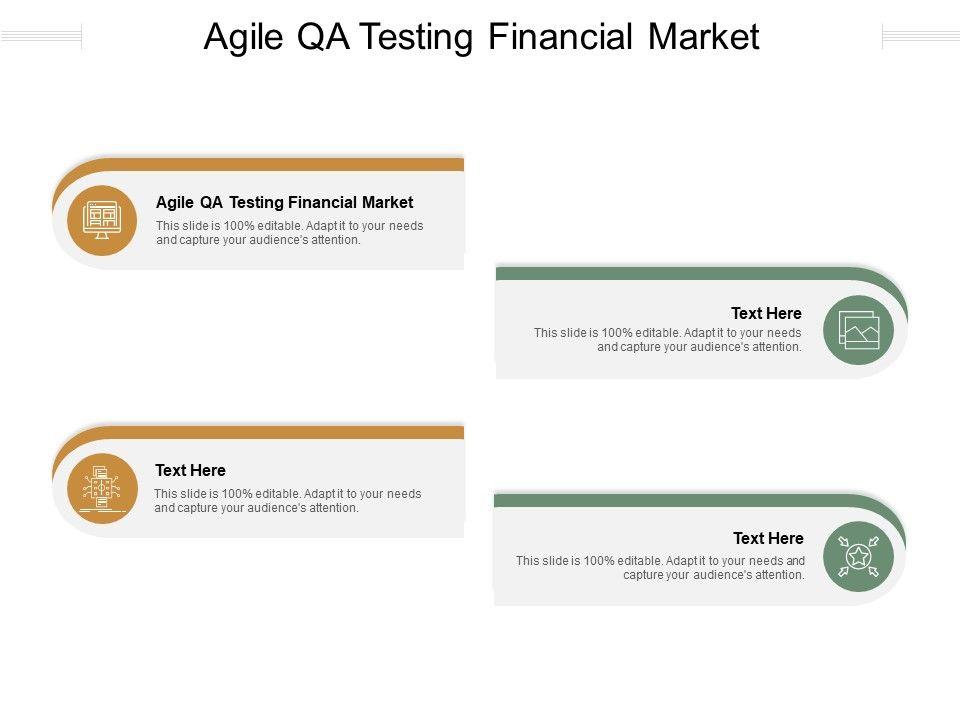The width and height of the screenshot is (960, 720).
Task: Select 'Text Here' beside the star icon
Action: point(768,538)
